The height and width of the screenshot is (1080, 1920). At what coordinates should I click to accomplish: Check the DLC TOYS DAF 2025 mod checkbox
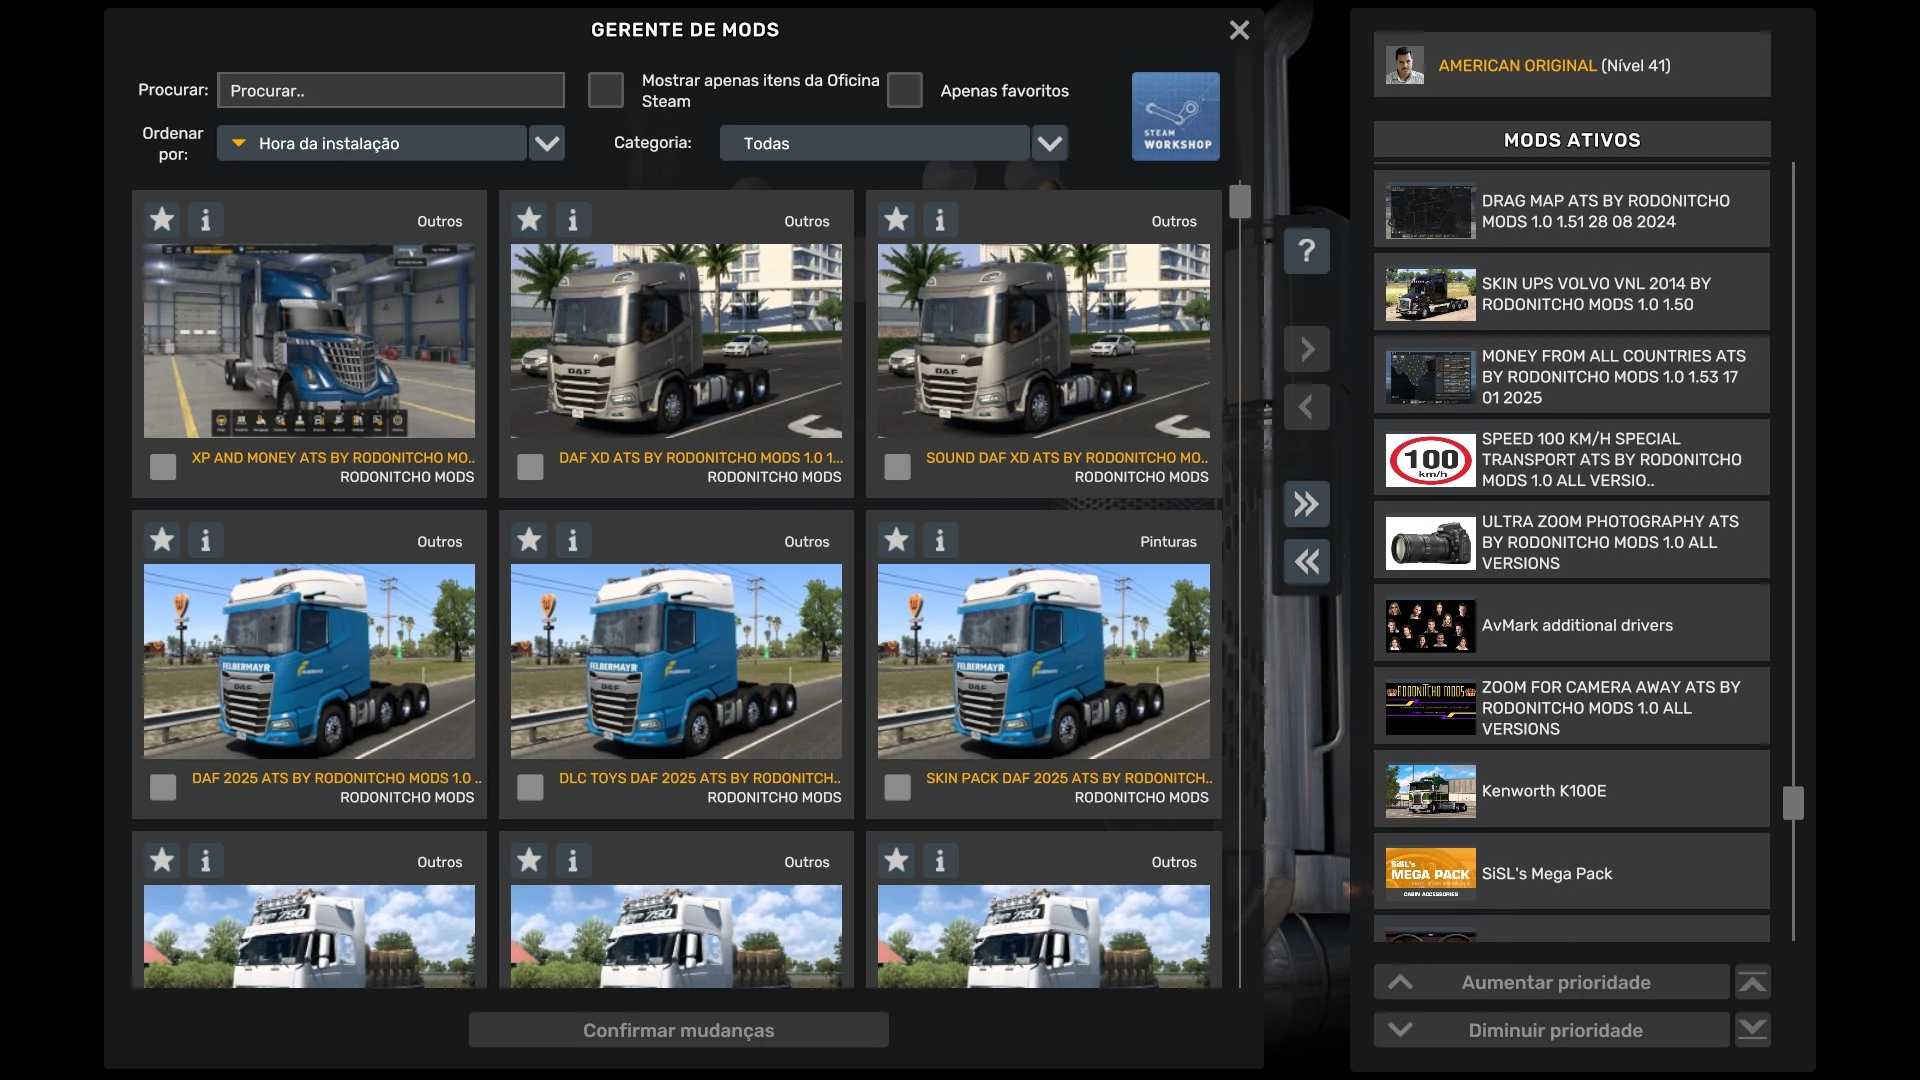(530, 787)
